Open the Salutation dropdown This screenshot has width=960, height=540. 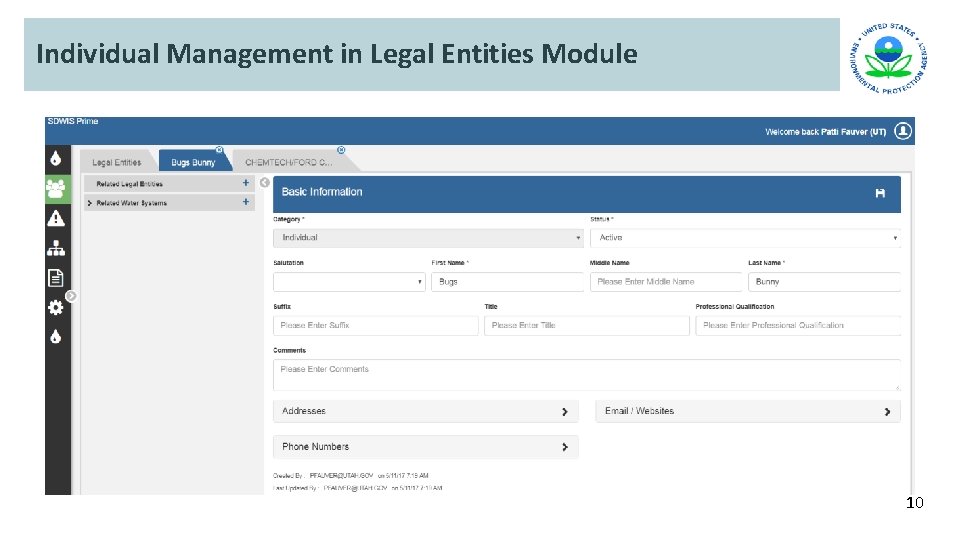[x=349, y=282]
